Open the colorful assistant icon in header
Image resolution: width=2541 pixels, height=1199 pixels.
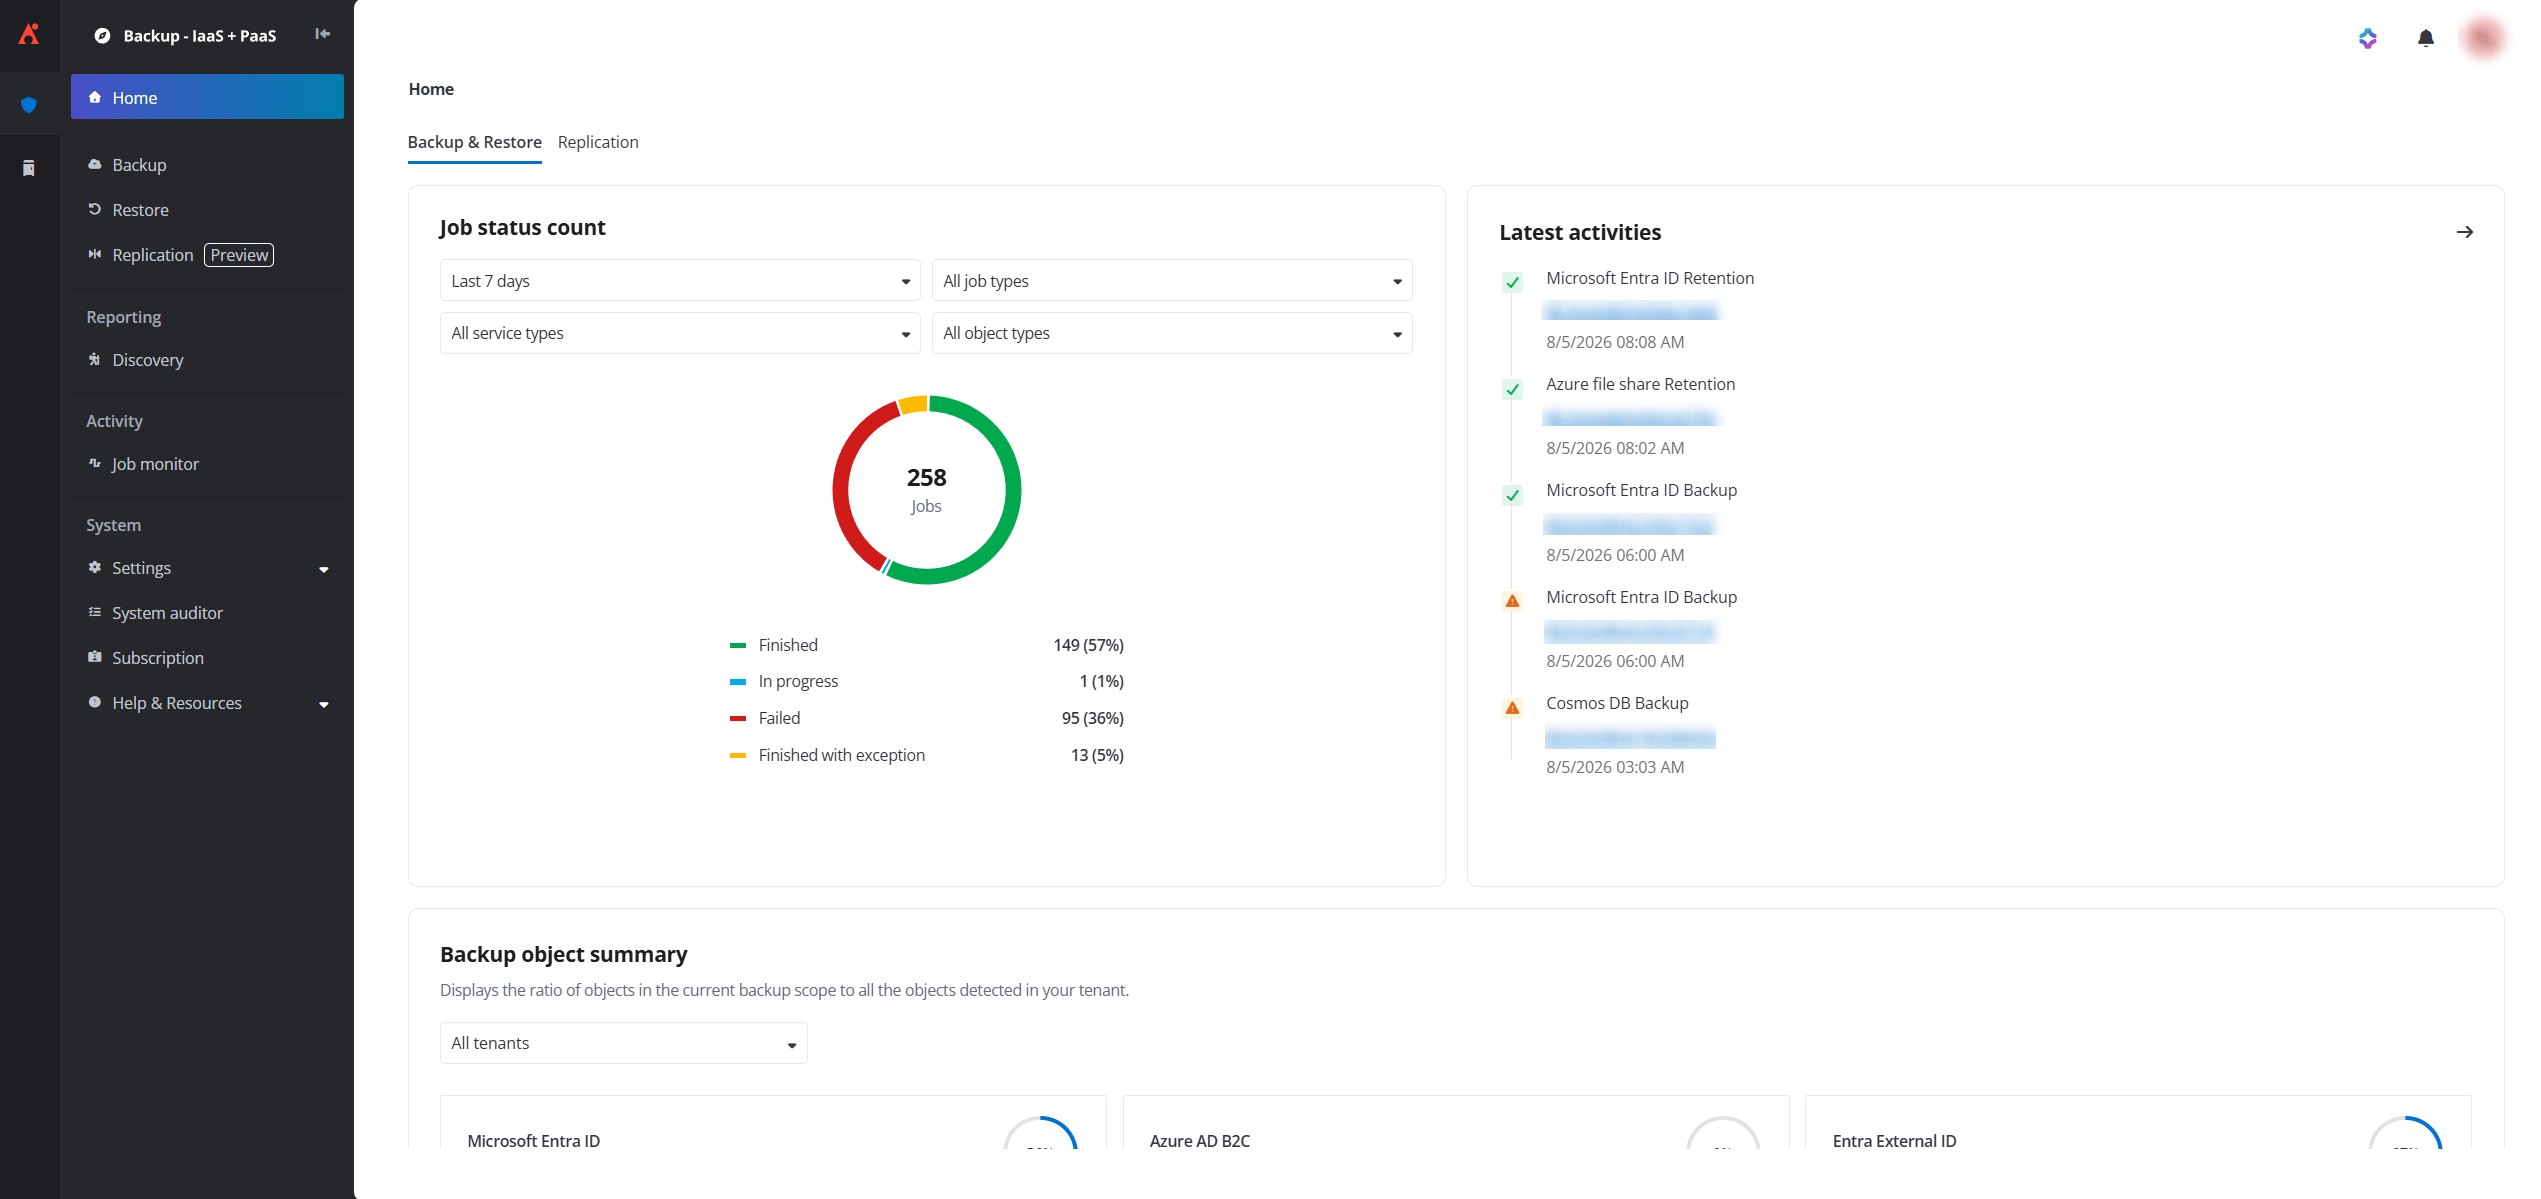pos(2367,38)
